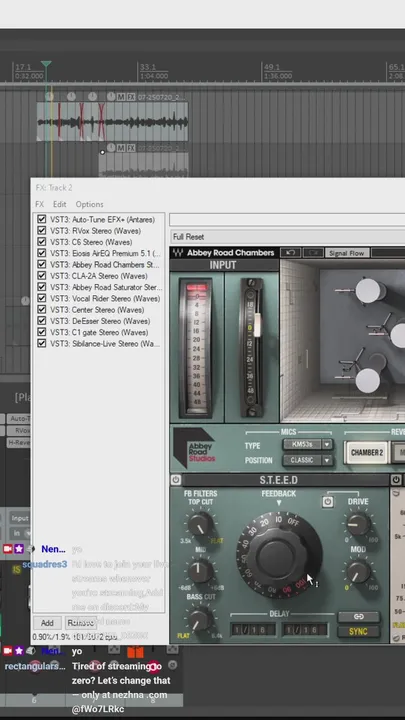Open the mic Position dropdown arrow
This screenshot has height=720, width=405.
click(327, 460)
